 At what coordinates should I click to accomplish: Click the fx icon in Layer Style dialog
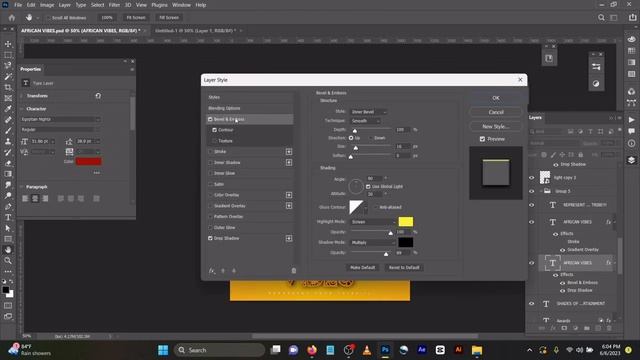point(212,271)
